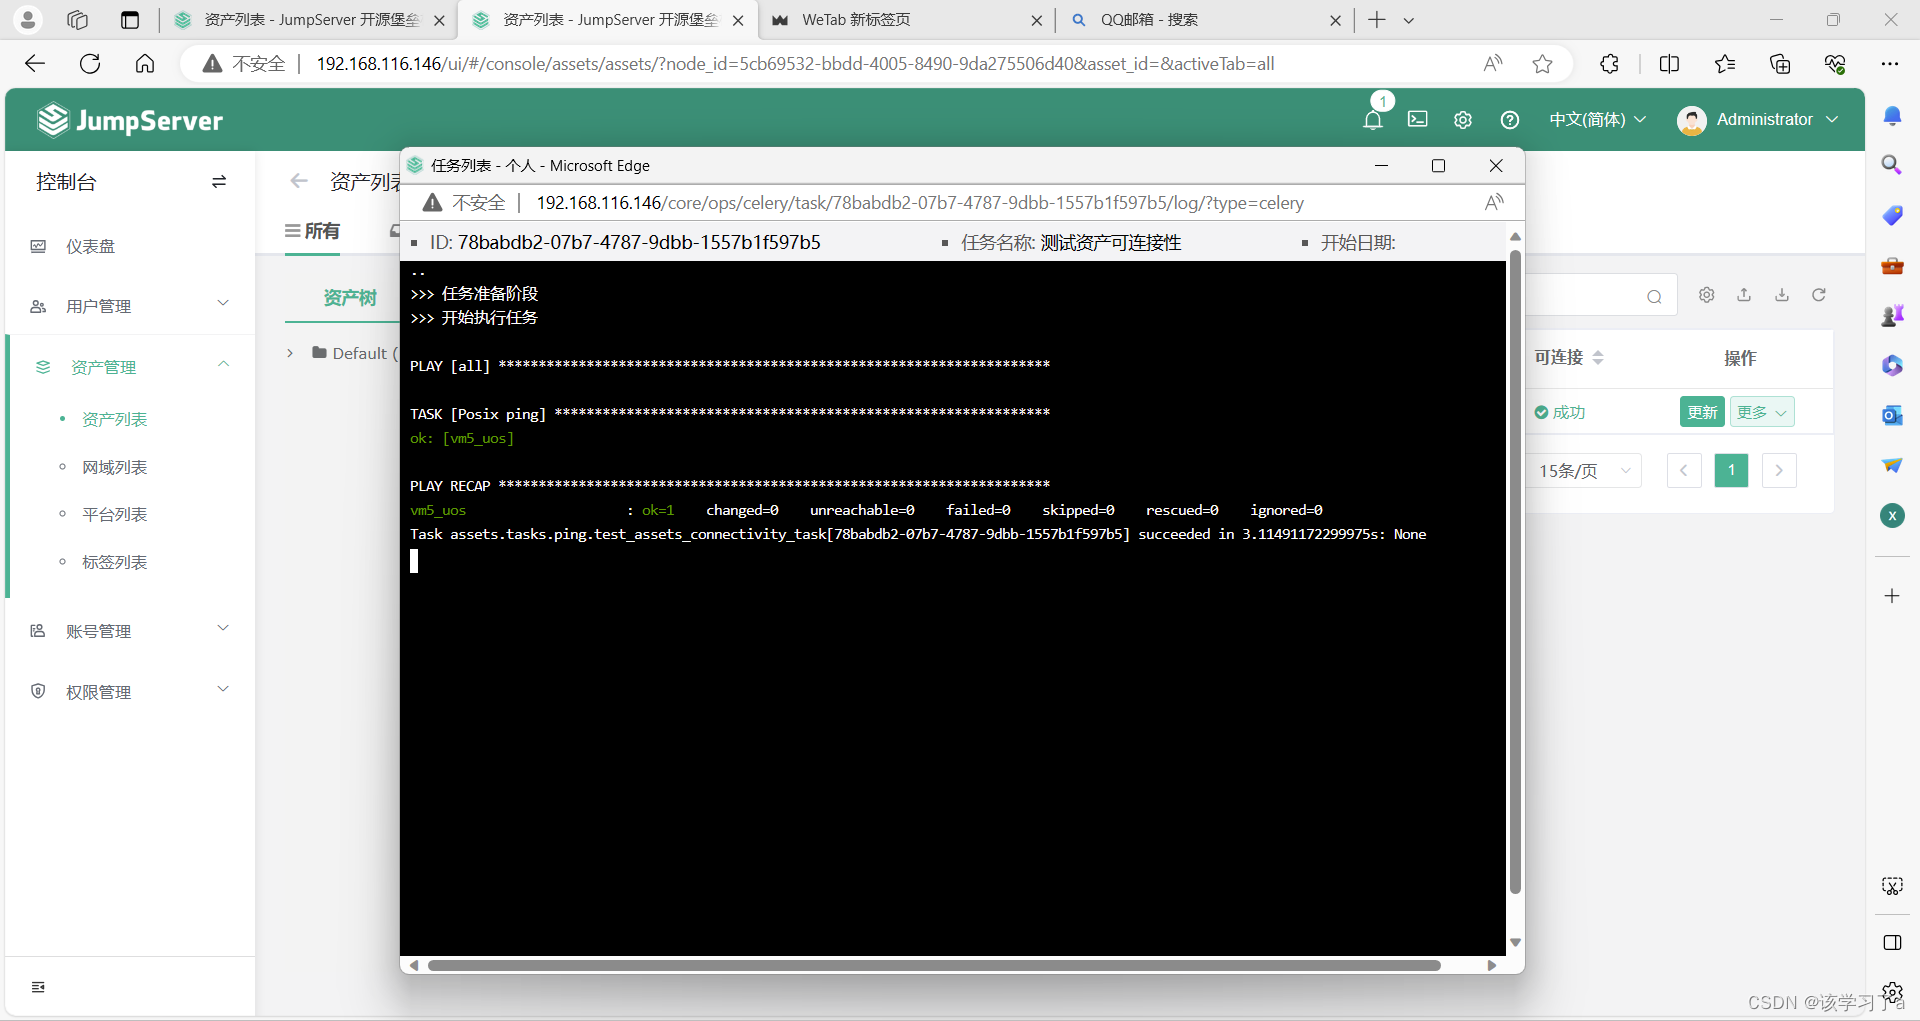Reload the page in Edge
The width and height of the screenshot is (1920, 1021).
coord(90,64)
